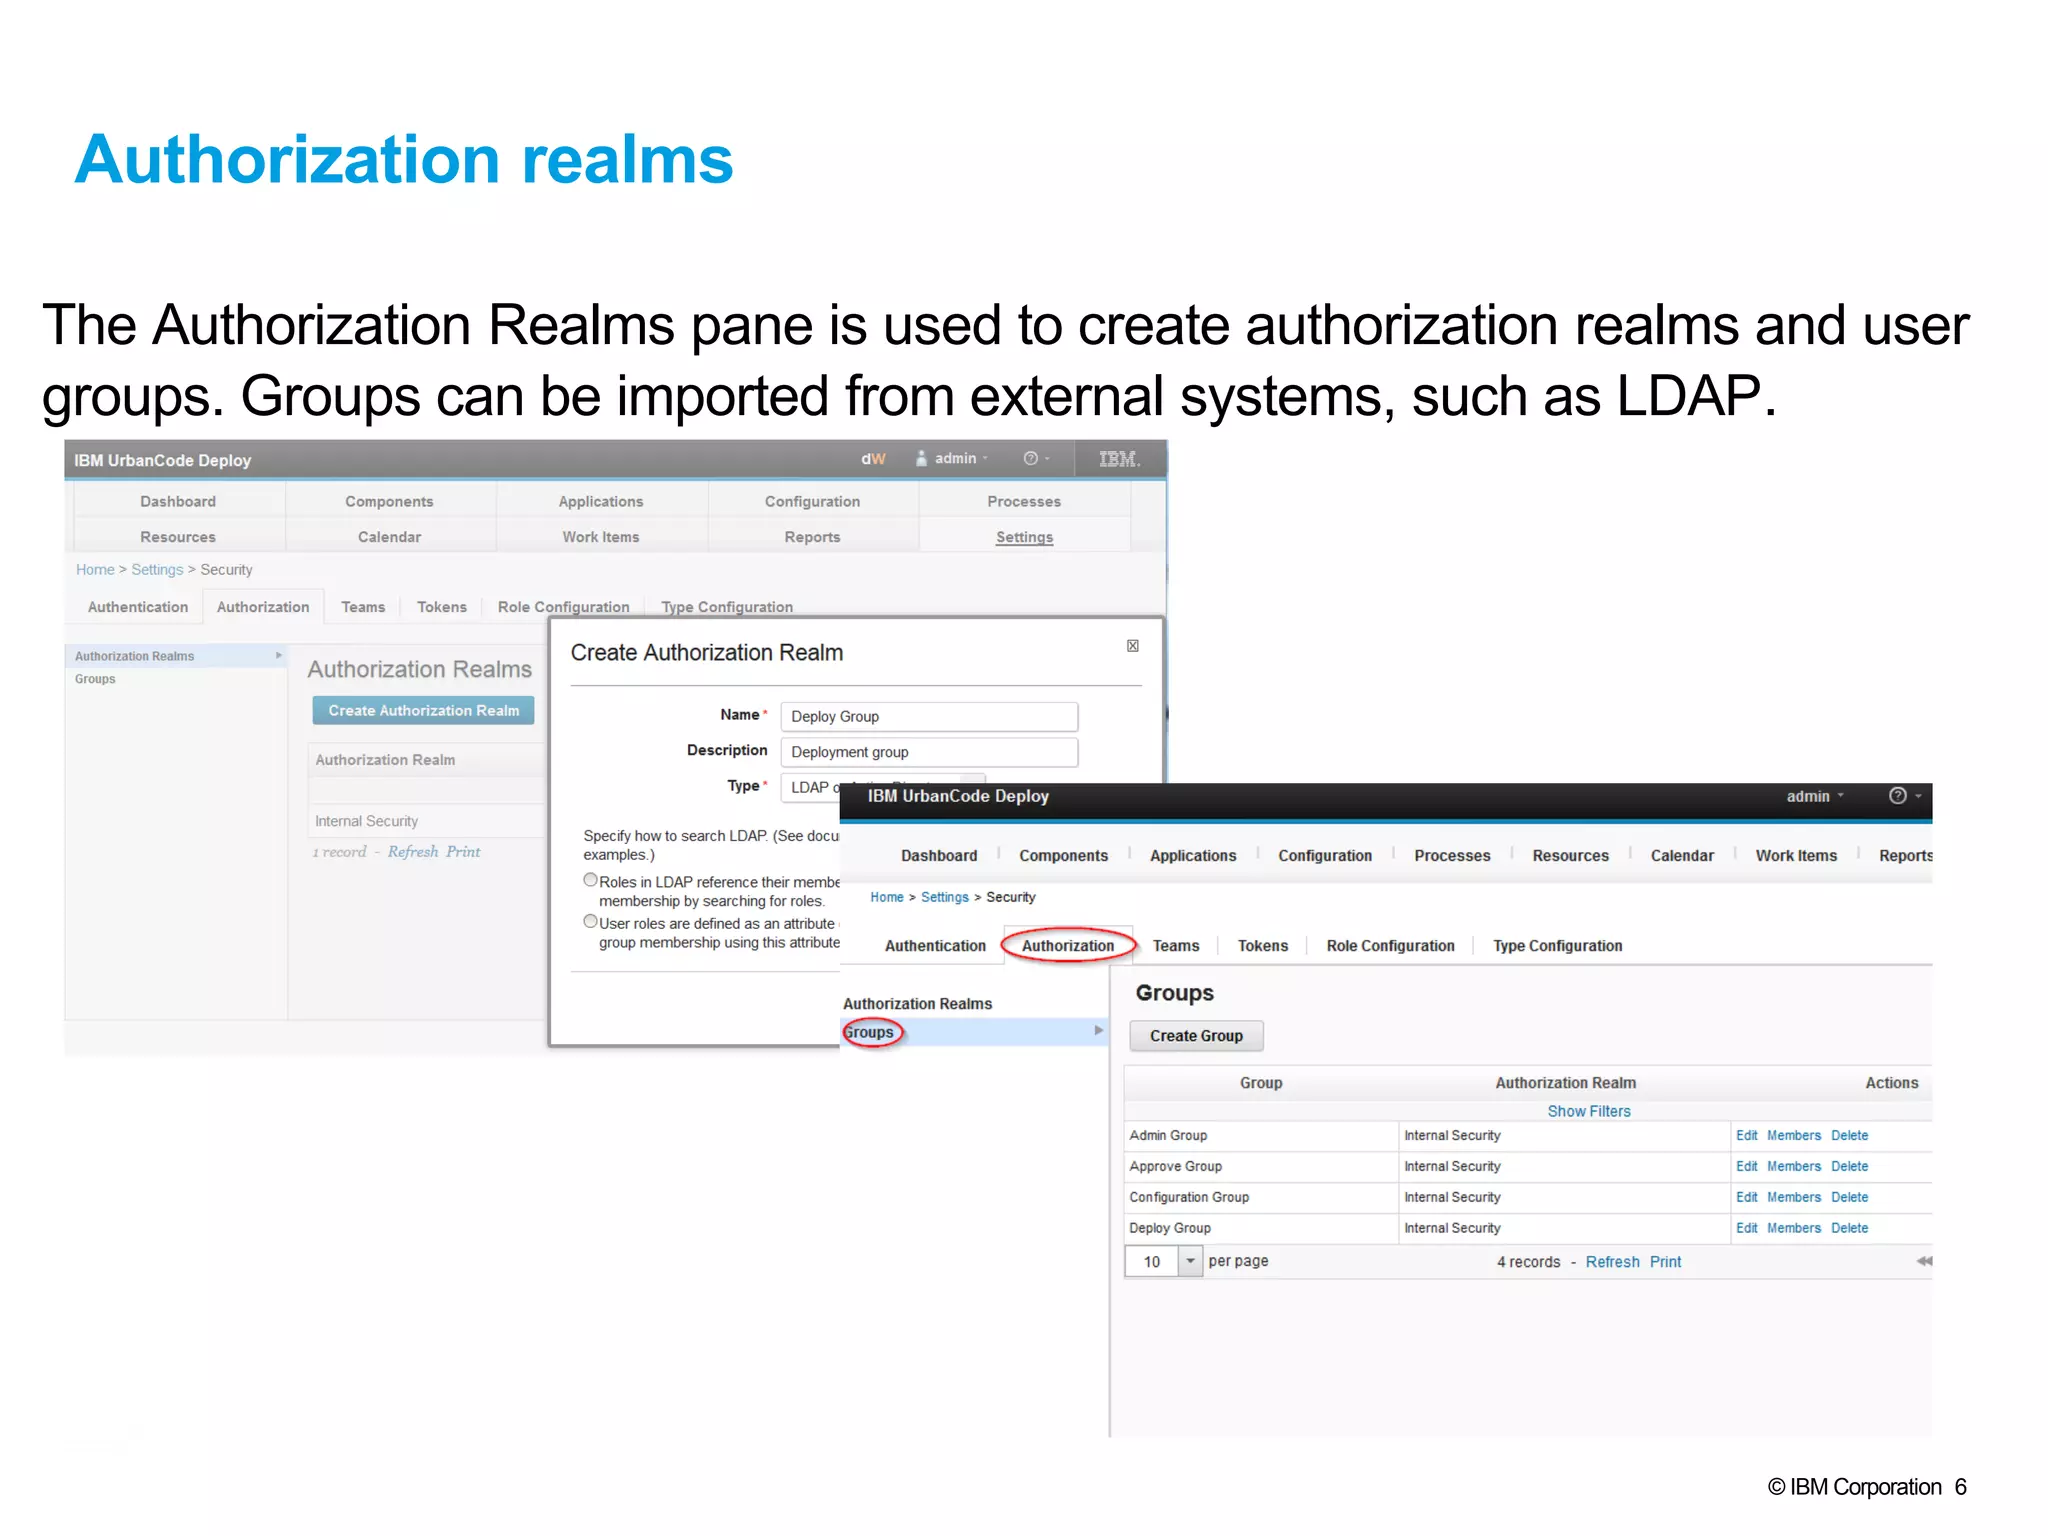Open the Components menu in the front window
The image size is (2048, 1536).
click(1063, 855)
